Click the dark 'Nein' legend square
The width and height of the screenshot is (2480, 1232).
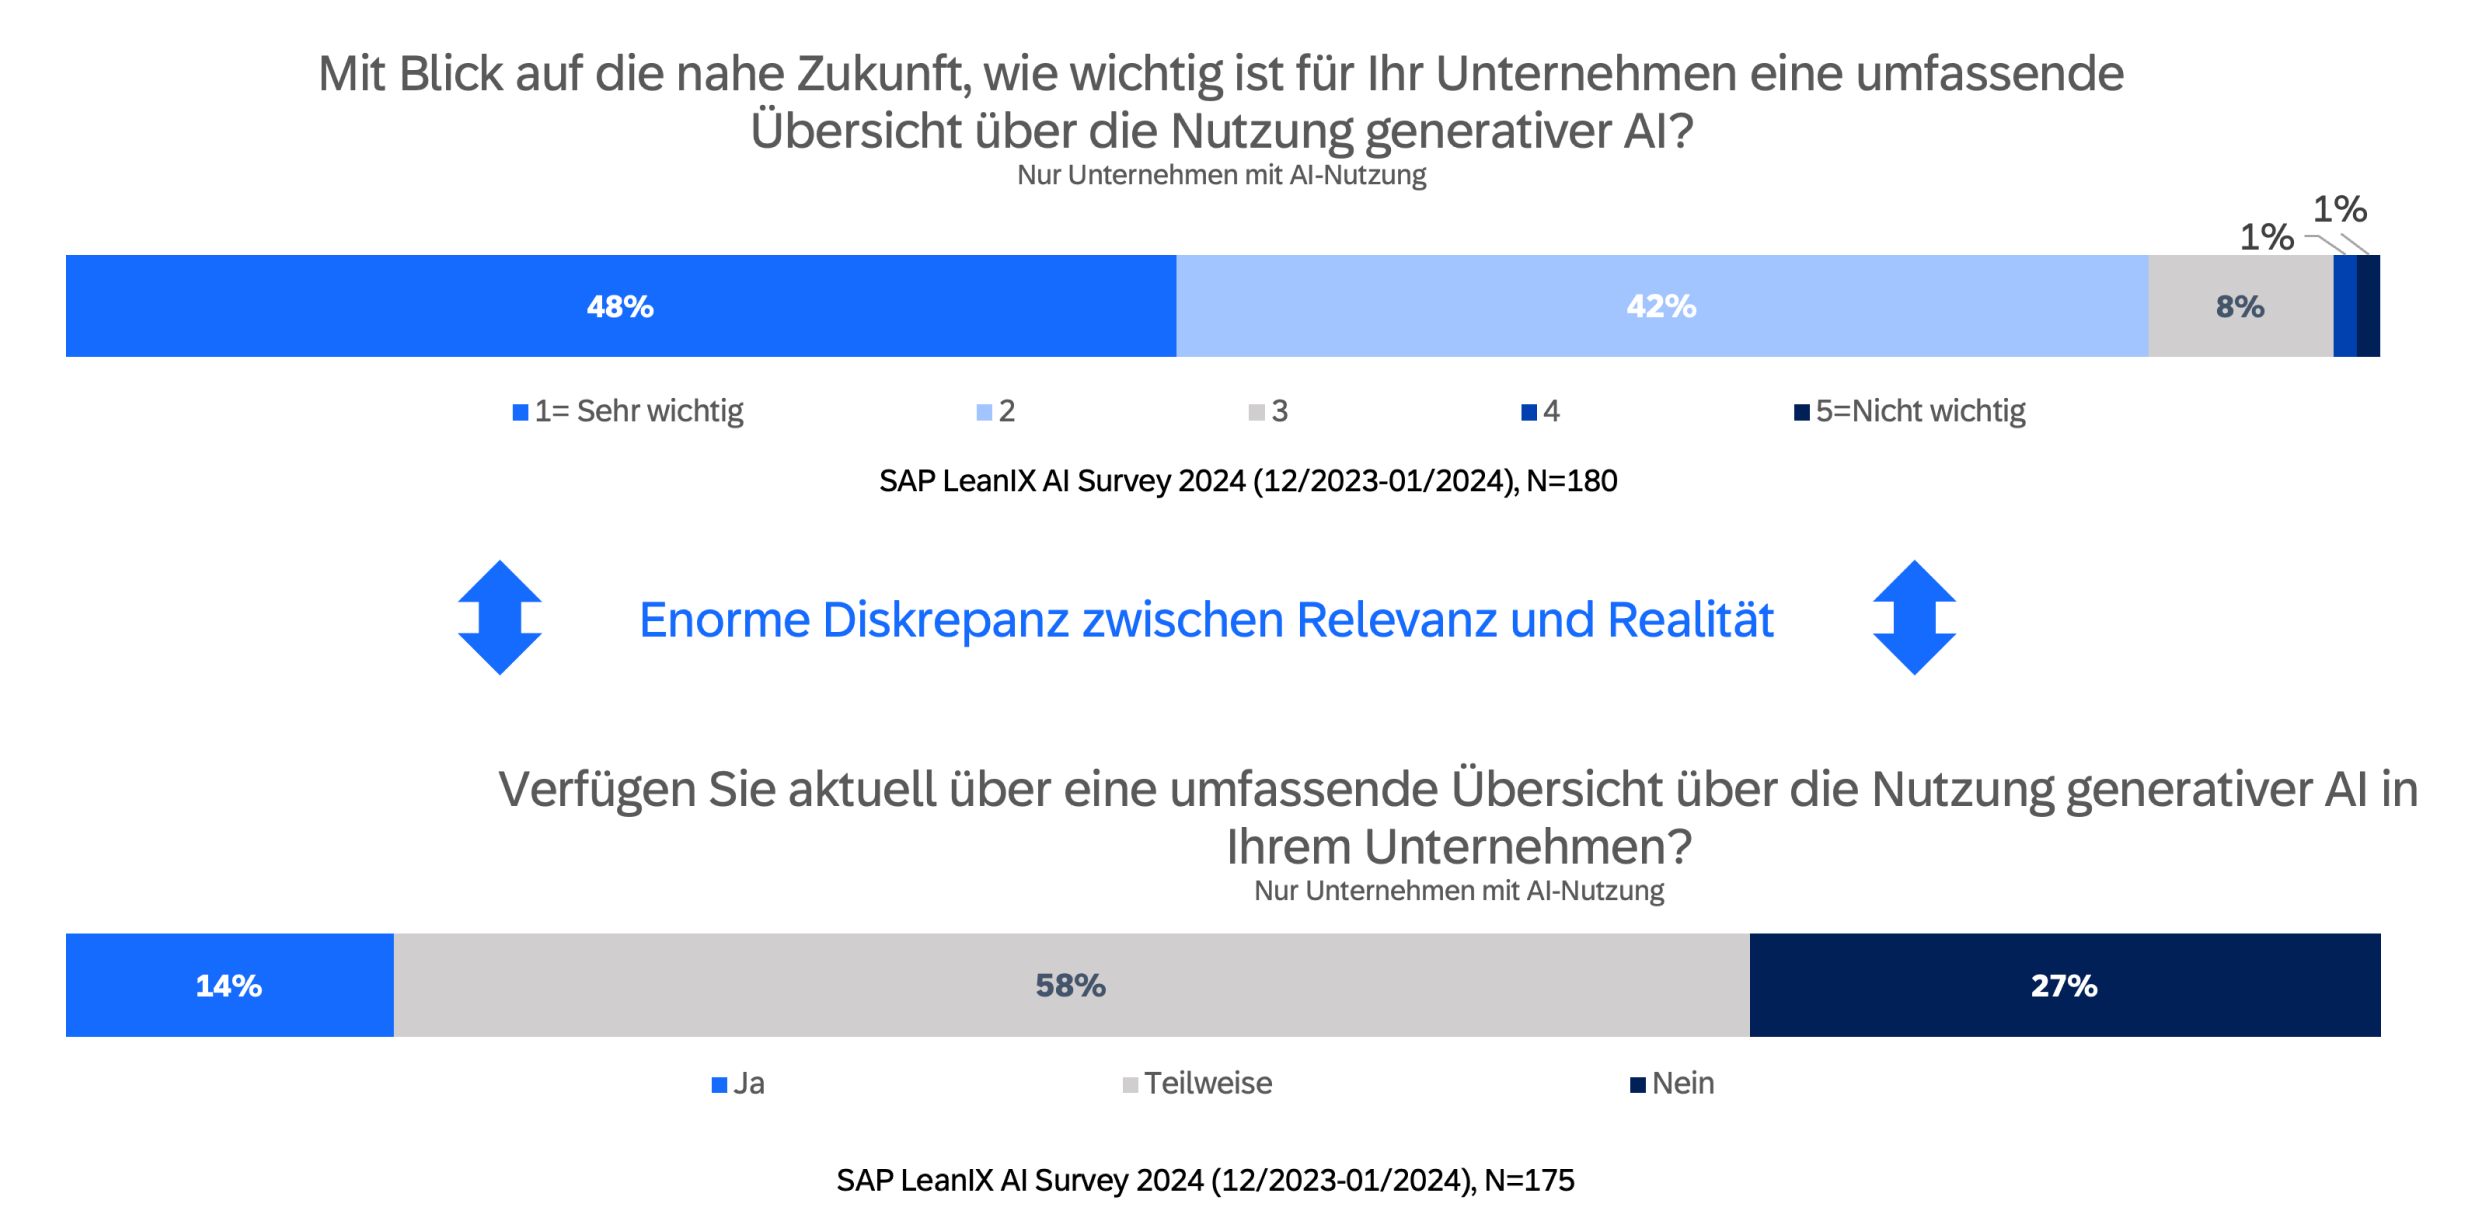tap(1637, 1085)
